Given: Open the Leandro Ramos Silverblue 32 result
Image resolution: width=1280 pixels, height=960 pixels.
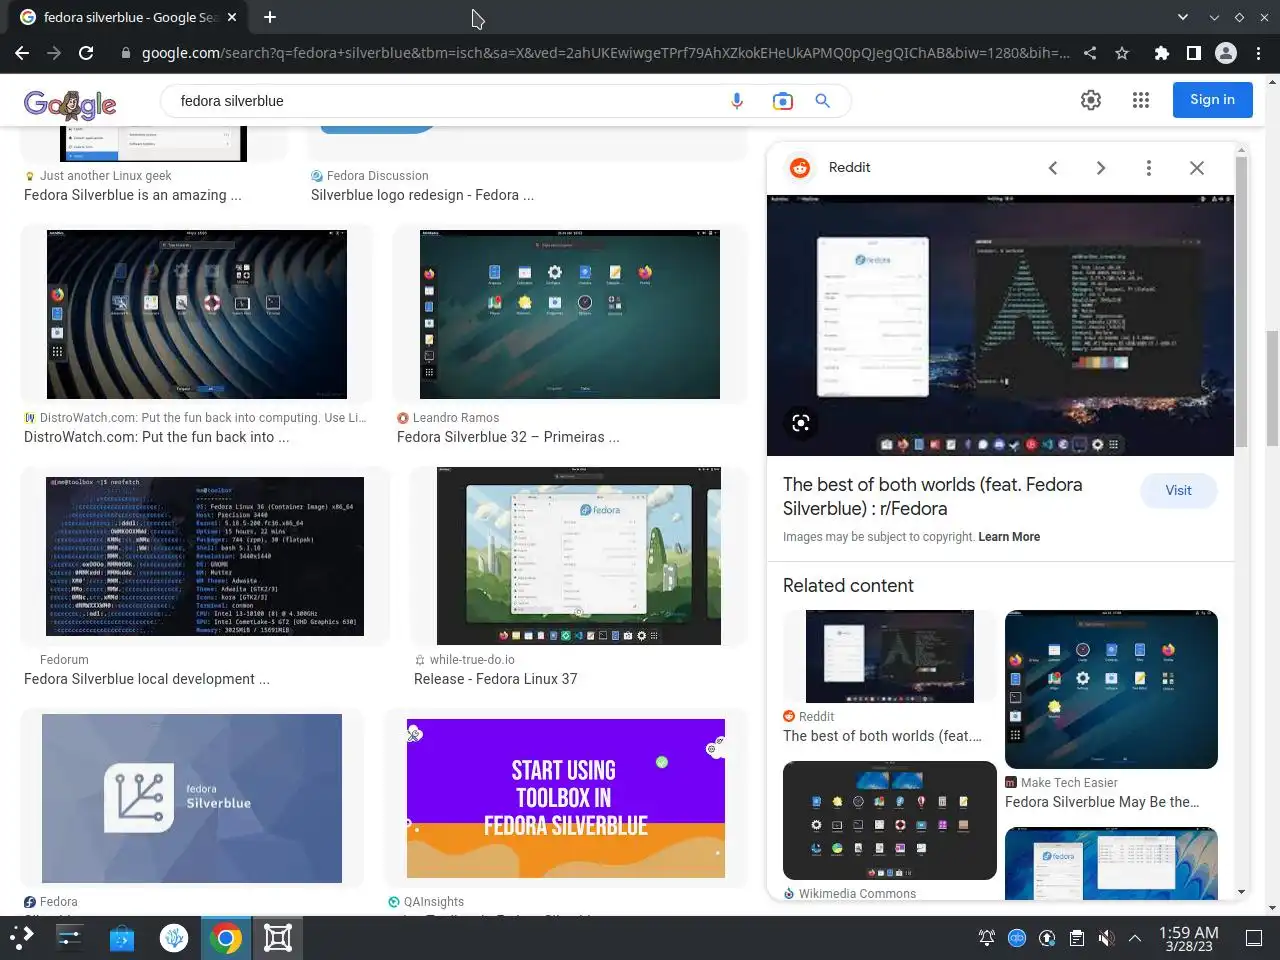Looking at the screenshot, I should pos(570,314).
